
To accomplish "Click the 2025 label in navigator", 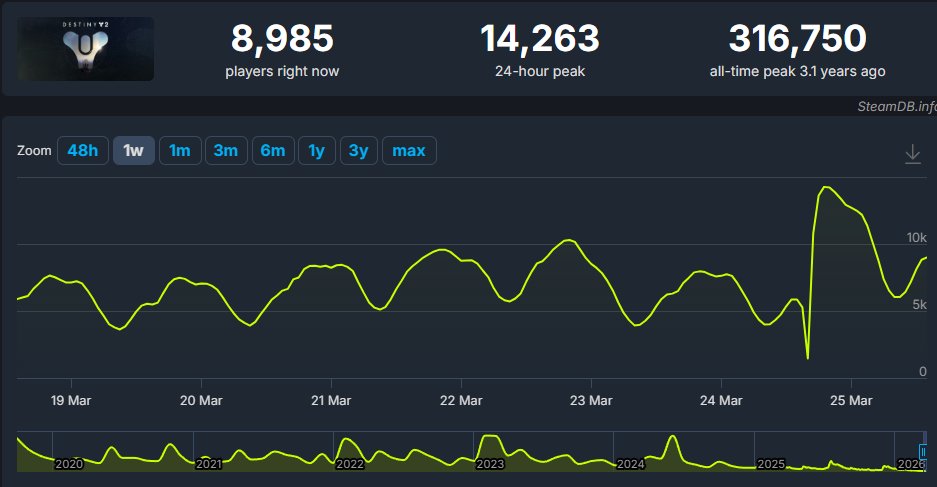I will [771, 464].
